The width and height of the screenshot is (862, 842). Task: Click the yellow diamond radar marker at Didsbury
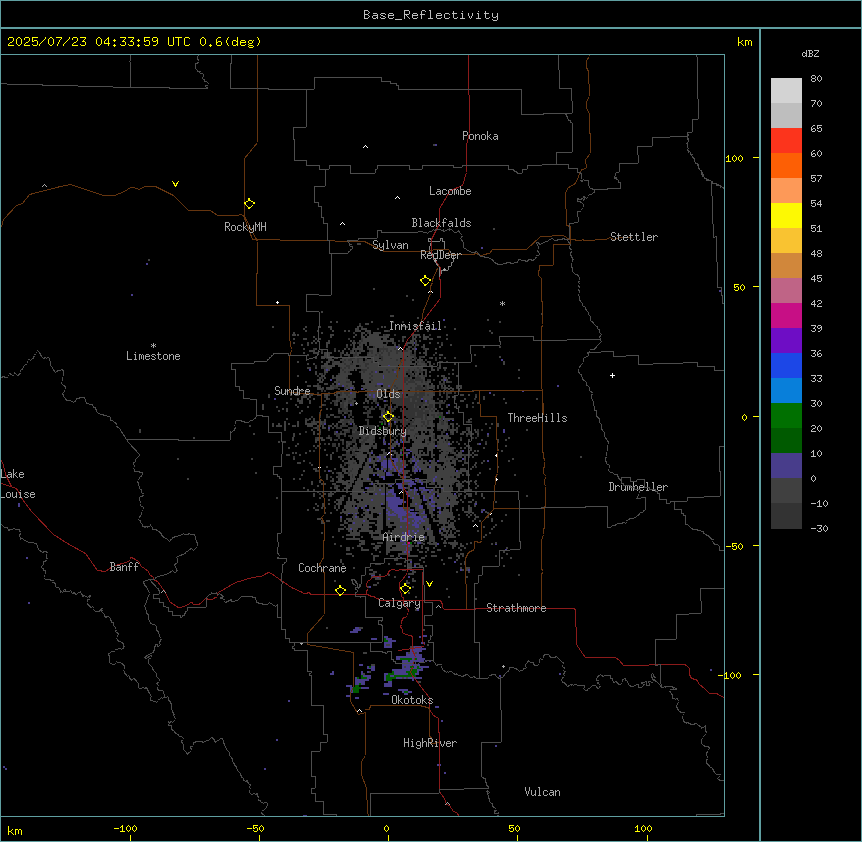[x=388, y=417]
